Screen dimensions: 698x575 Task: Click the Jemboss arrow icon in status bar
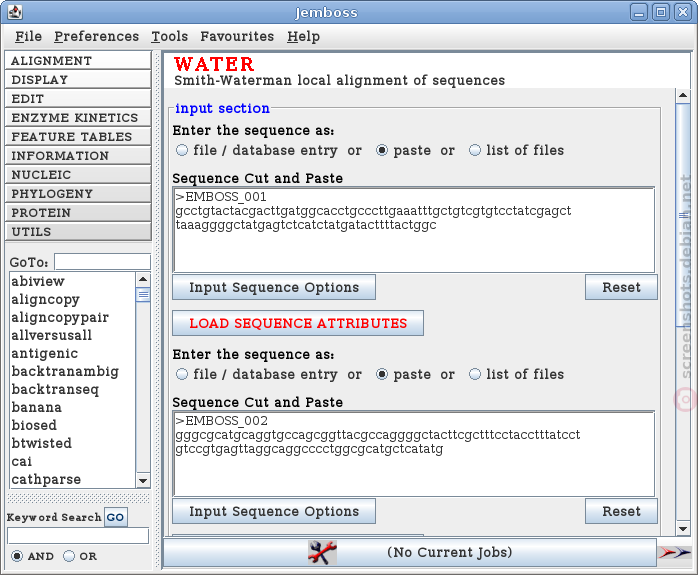pos(674,553)
